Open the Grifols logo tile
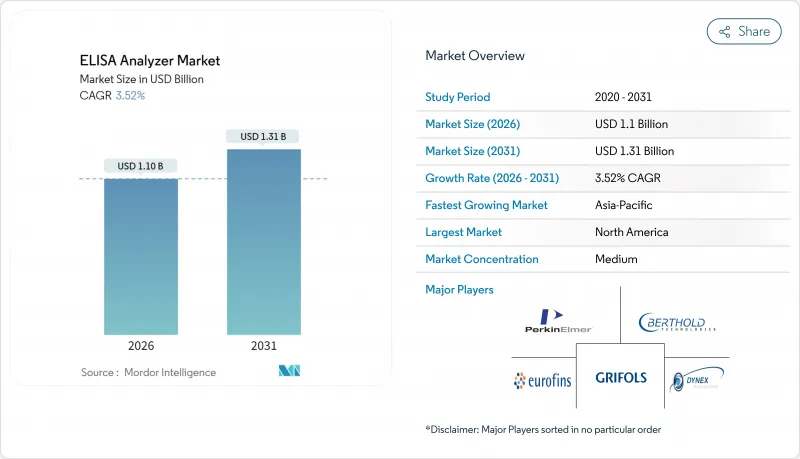The height and width of the screenshot is (459, 800). [620, 378]
